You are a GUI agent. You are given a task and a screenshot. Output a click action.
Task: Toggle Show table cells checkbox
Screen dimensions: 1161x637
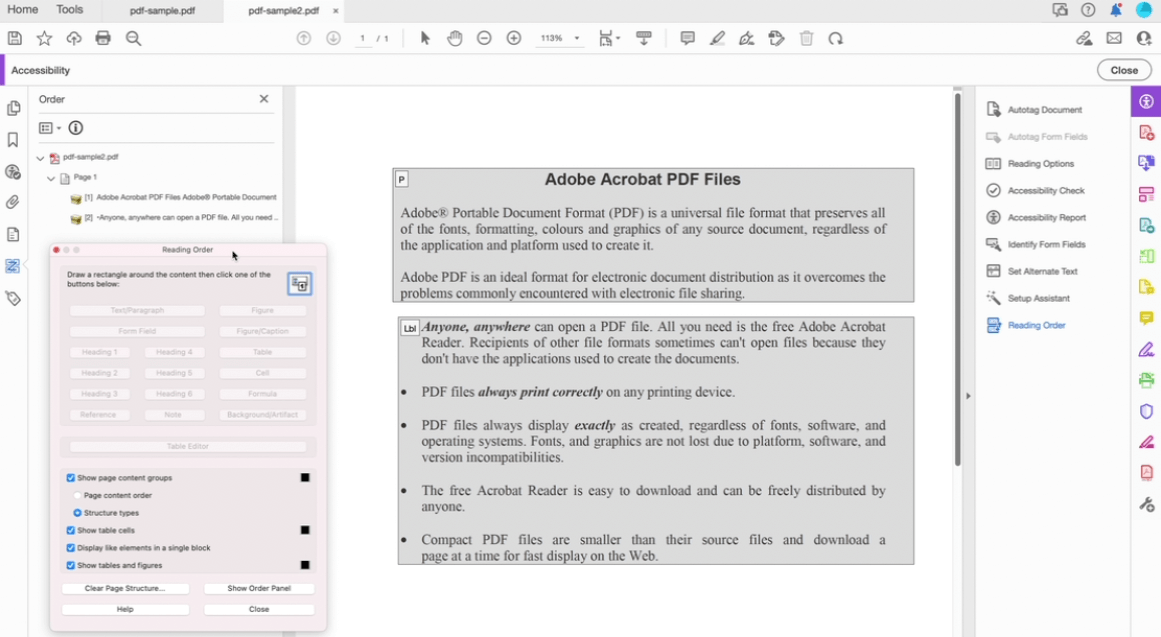71,530
